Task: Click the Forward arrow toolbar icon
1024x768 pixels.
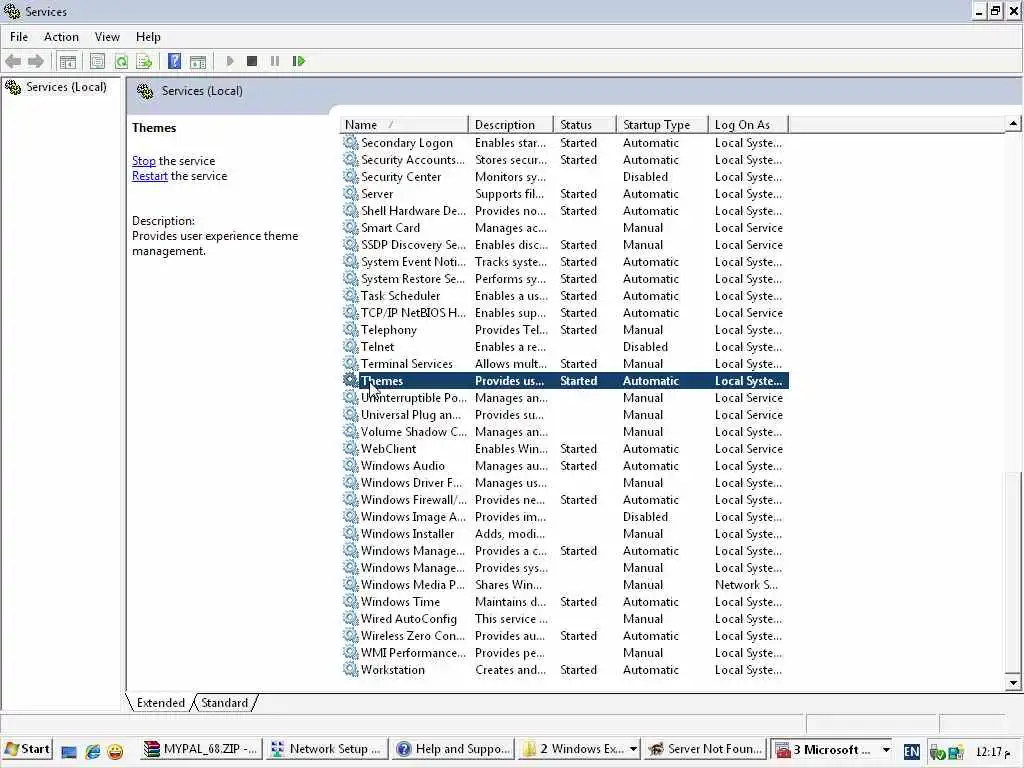Action: [x=36, y=61]
